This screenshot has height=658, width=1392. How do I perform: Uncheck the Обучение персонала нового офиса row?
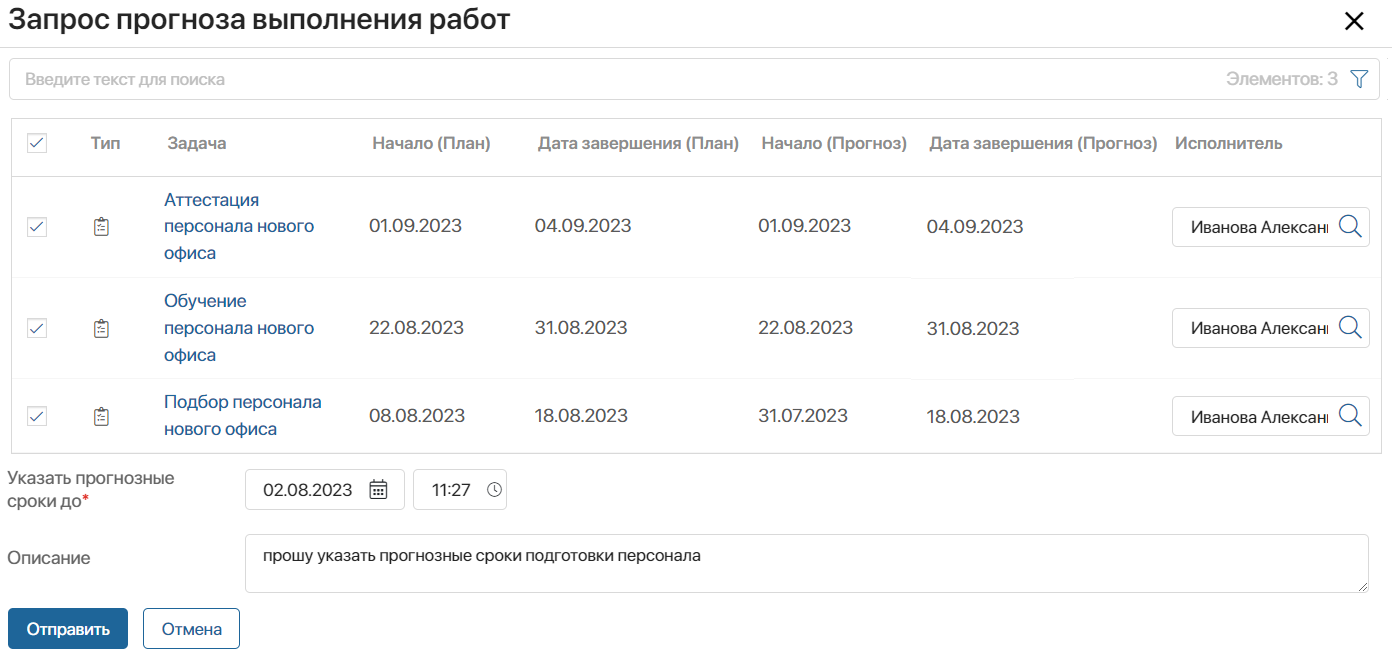click(x=37, y=328)
